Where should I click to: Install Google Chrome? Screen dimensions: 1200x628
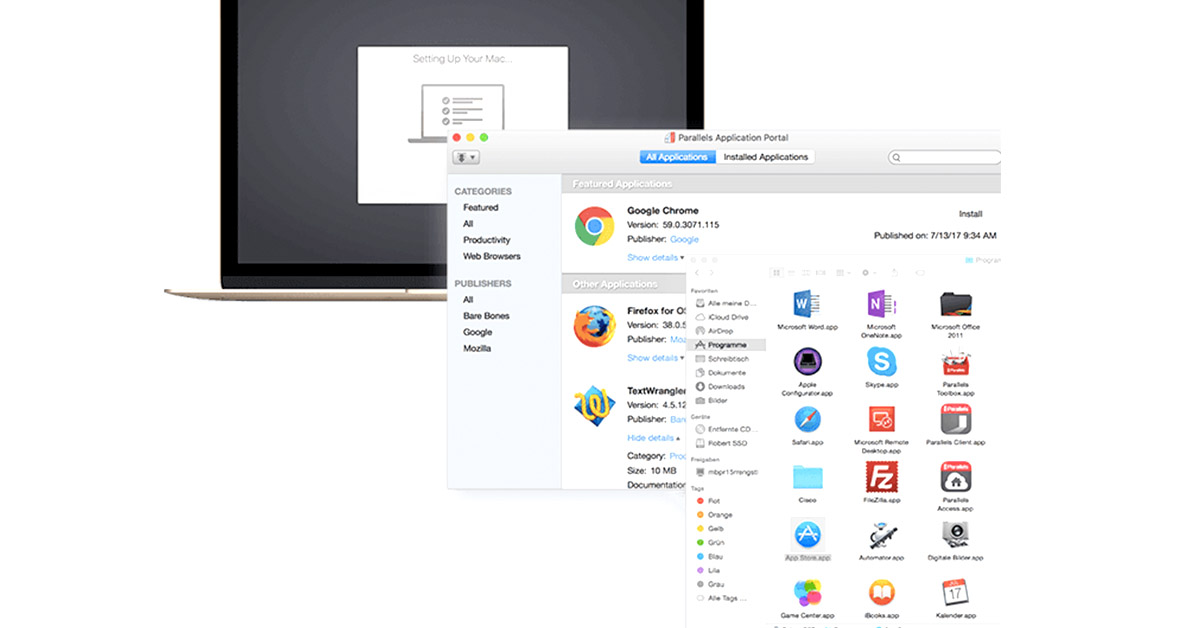pyautogui.click(x=971, y=214)
